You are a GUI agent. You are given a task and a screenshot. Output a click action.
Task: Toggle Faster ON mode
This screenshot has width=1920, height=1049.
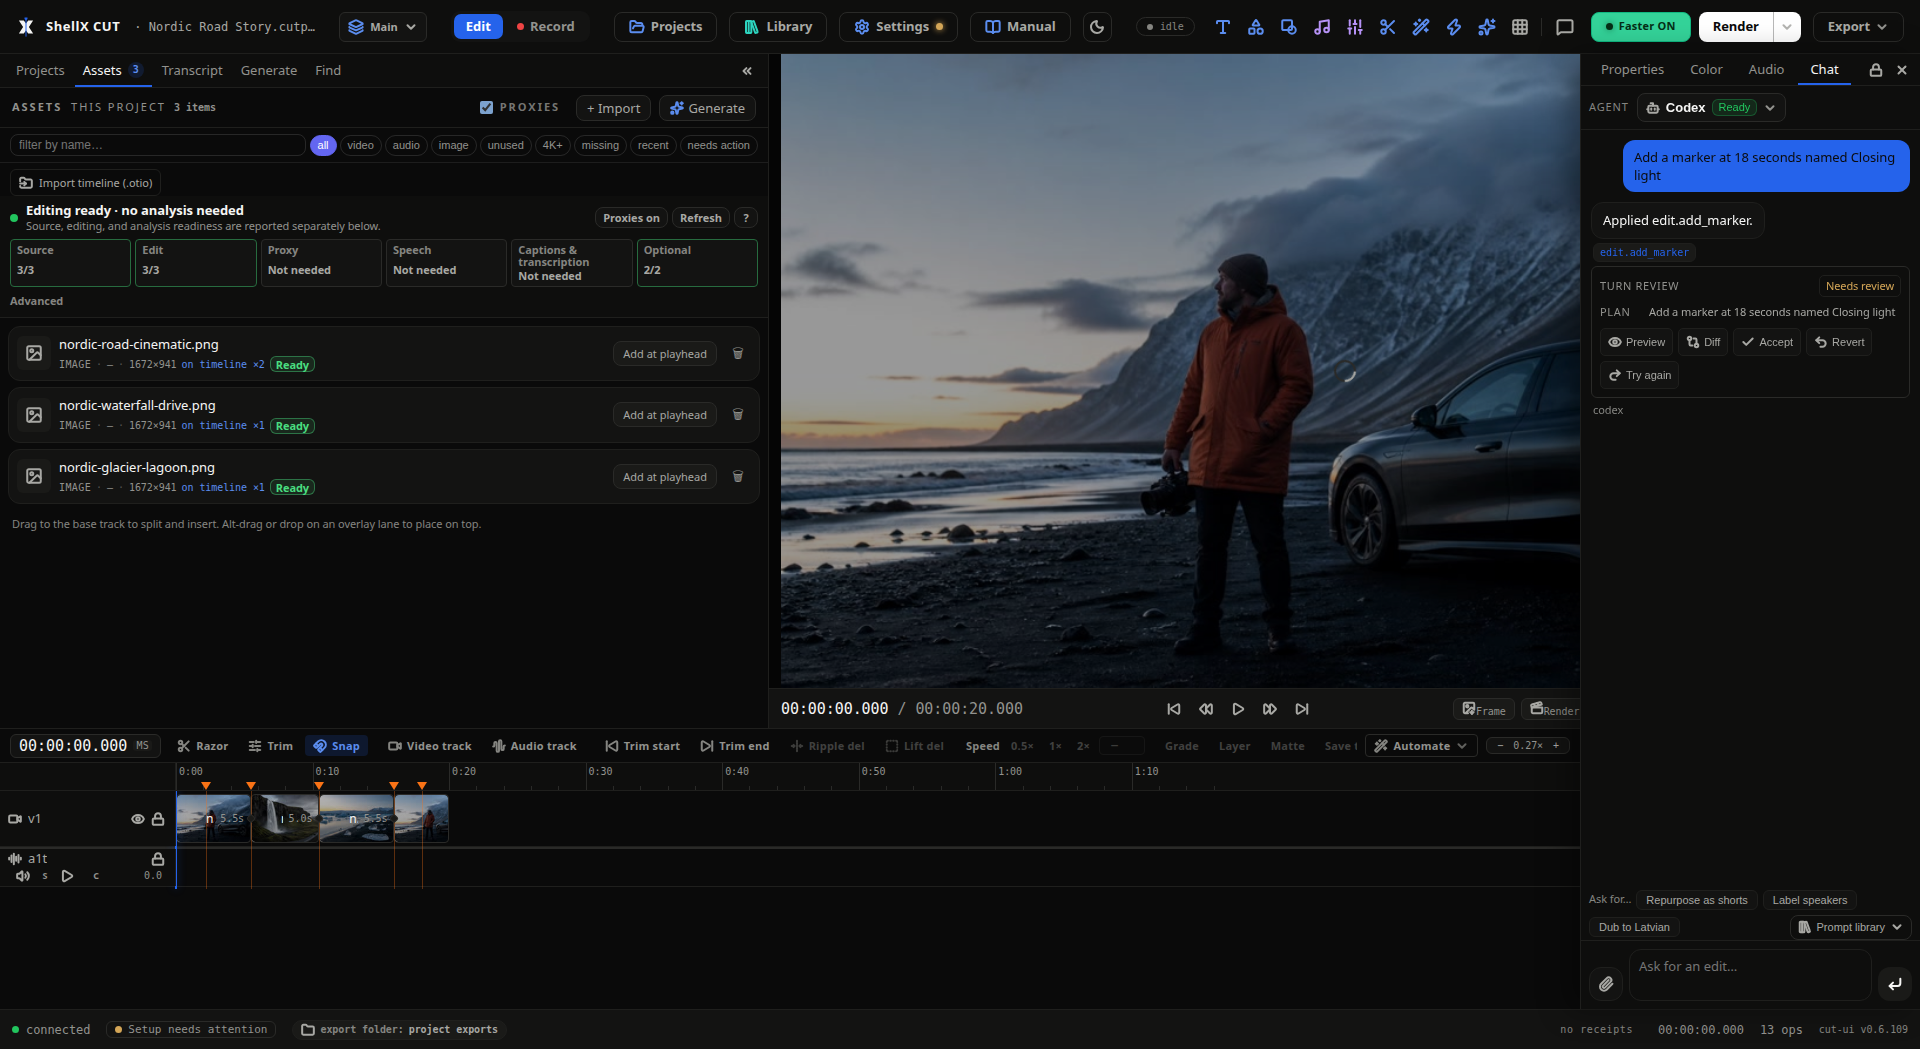[1640, 27]
